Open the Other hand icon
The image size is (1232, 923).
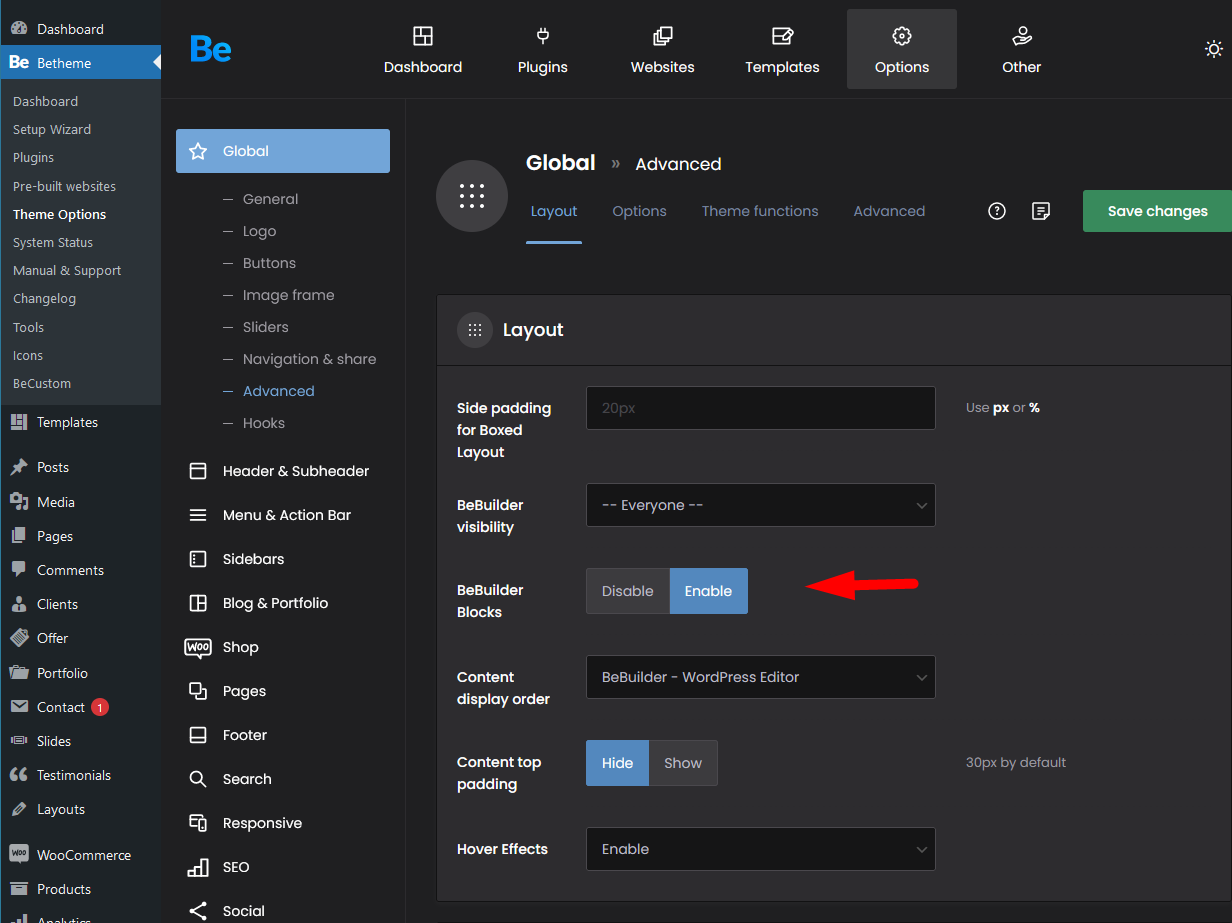[x=1022, y=37]
